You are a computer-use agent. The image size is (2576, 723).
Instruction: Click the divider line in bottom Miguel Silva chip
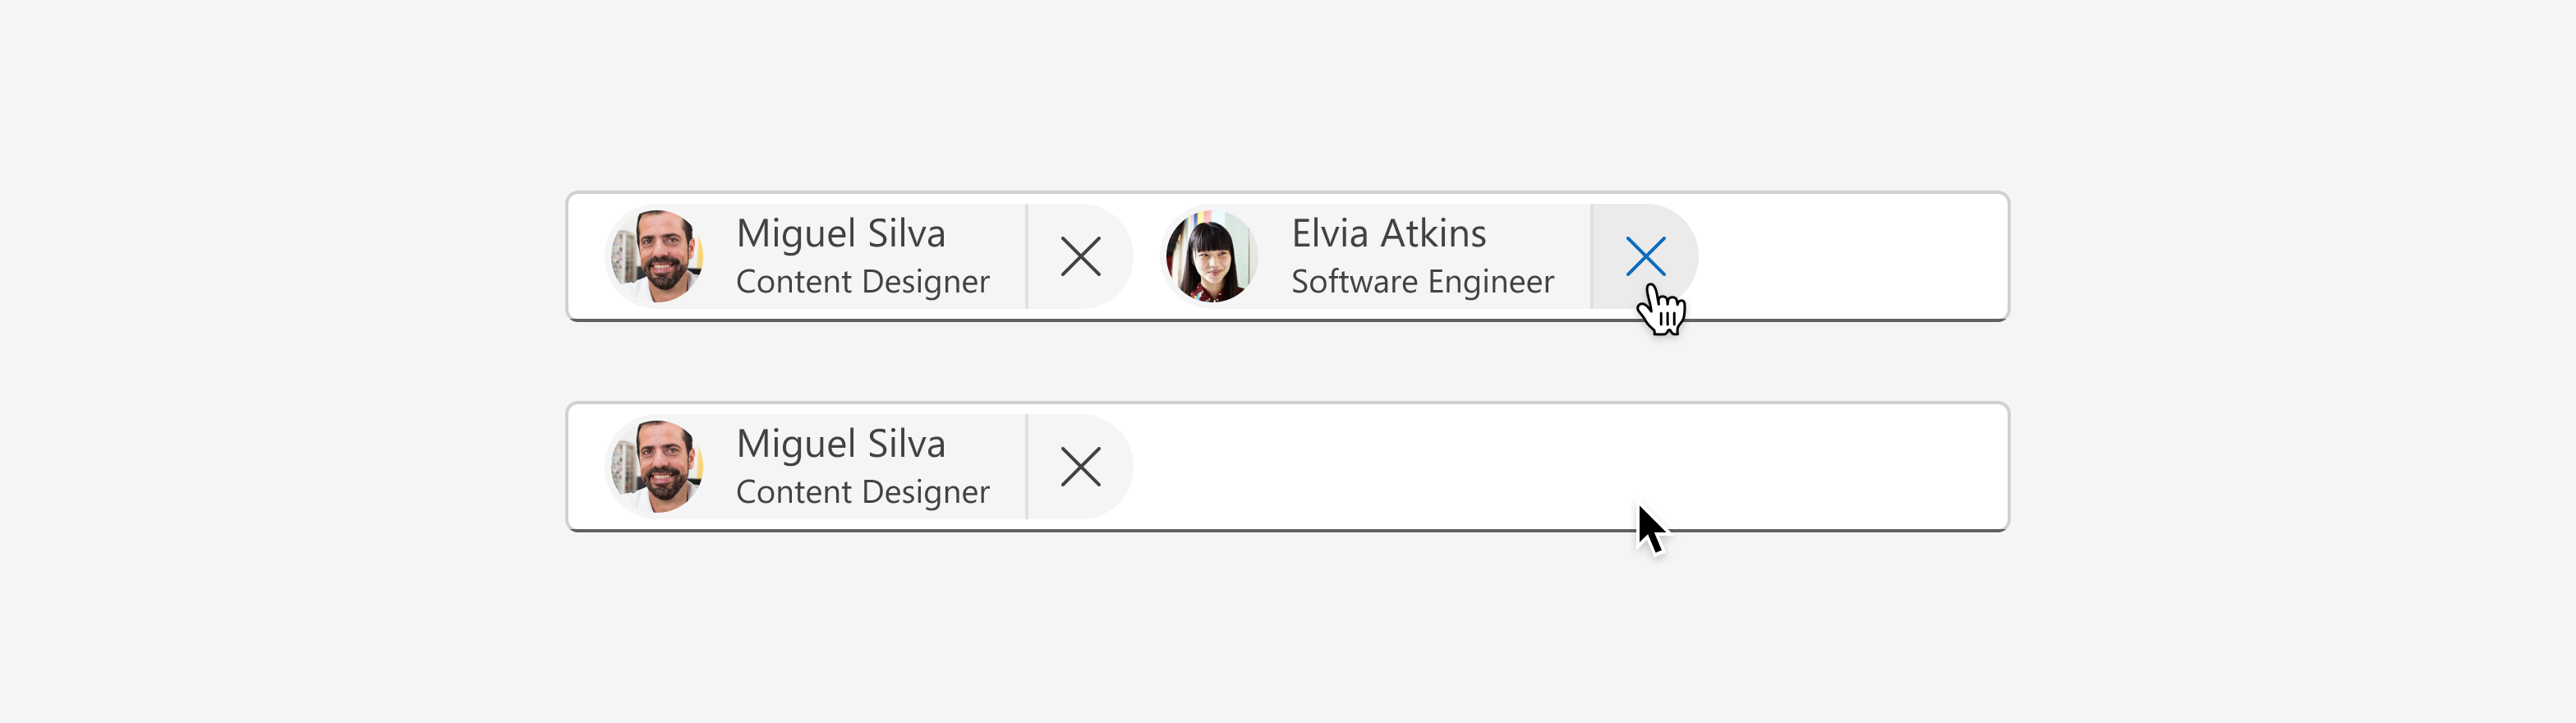pos(1027,467)
